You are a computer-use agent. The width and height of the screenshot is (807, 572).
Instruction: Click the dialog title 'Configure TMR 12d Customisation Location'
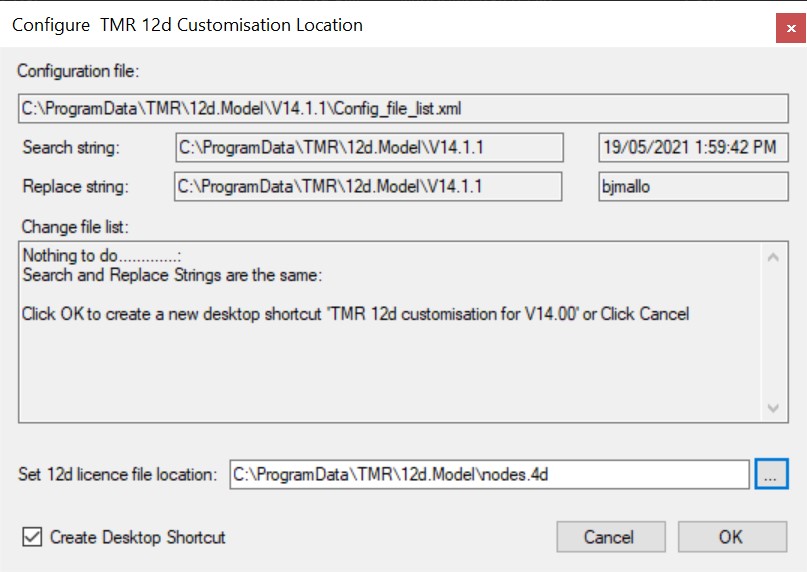pyautogui.click(x=187, y=25)
